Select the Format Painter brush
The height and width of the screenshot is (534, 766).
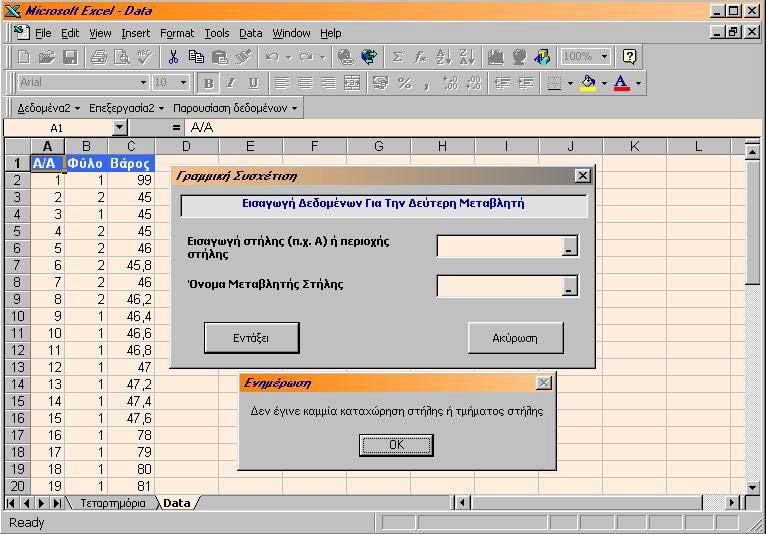click(243, 57)
